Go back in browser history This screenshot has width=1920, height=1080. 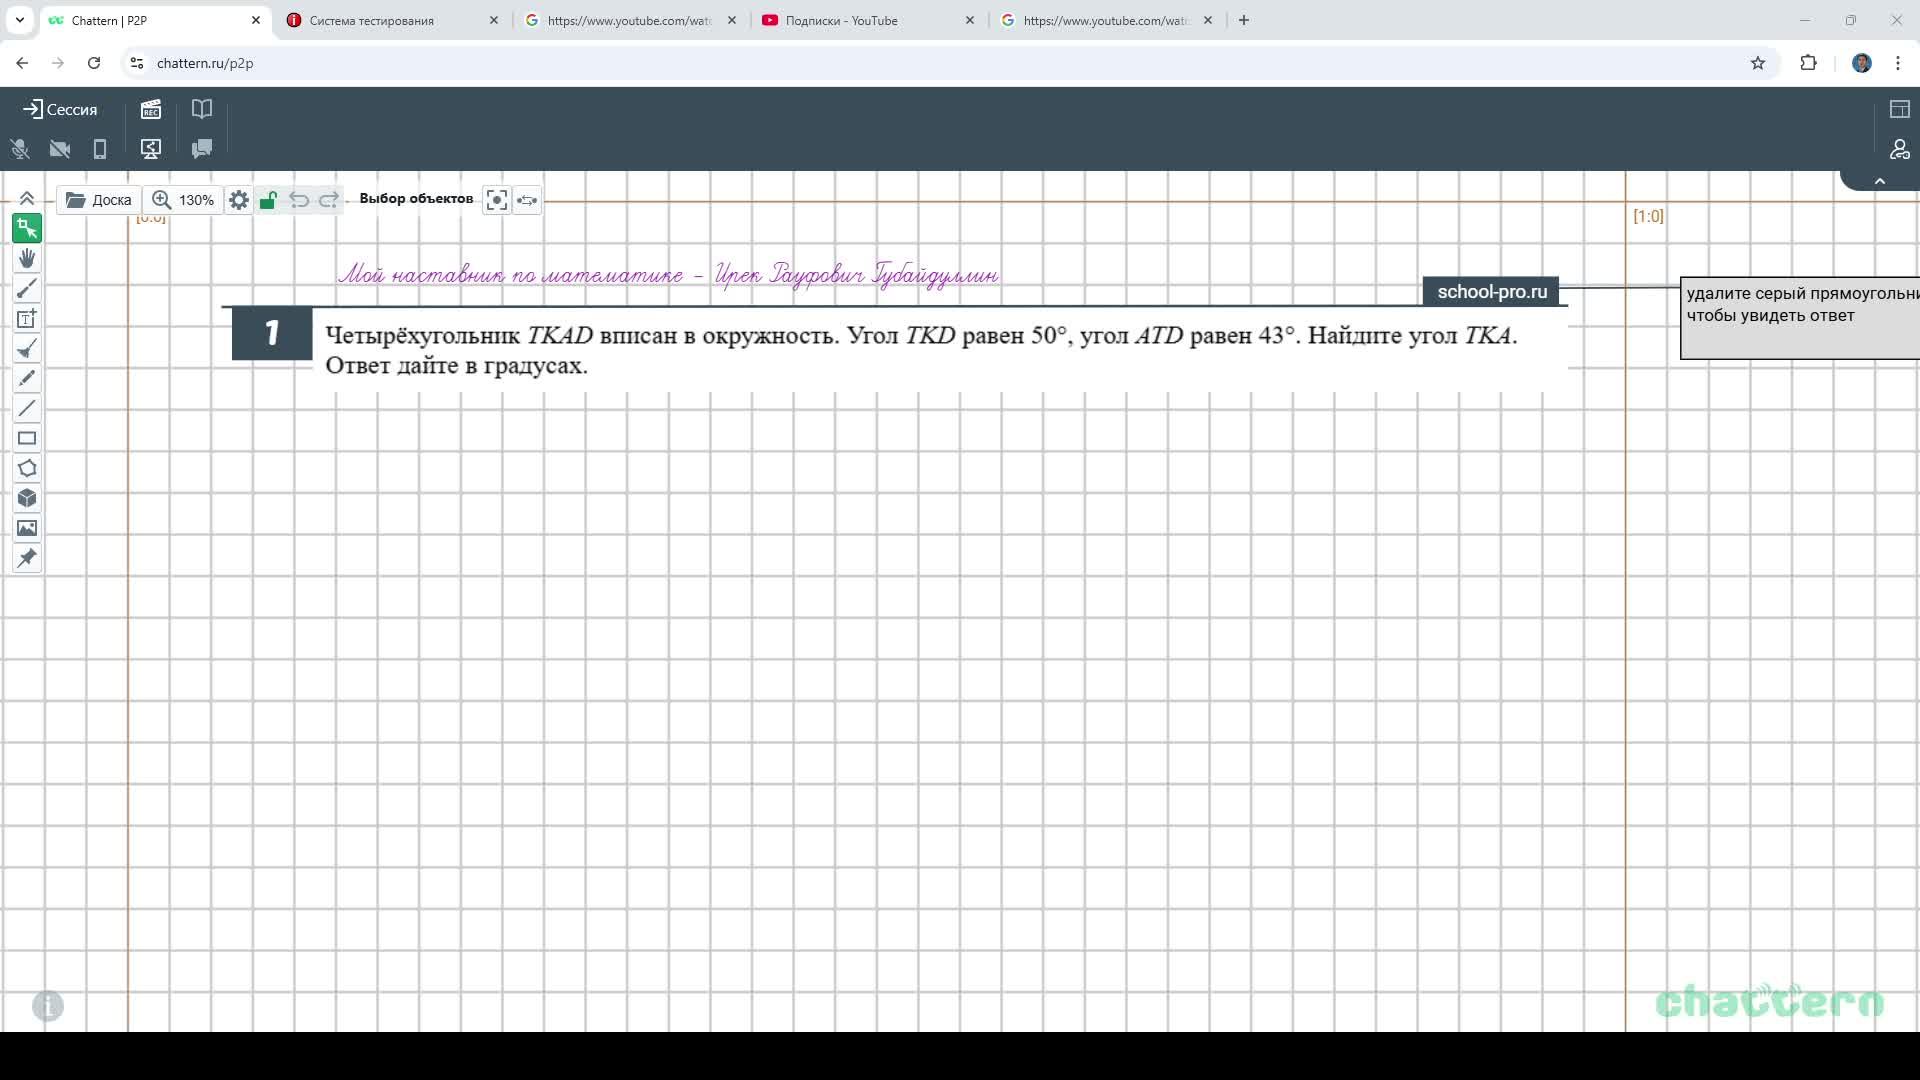coord(22,63)
